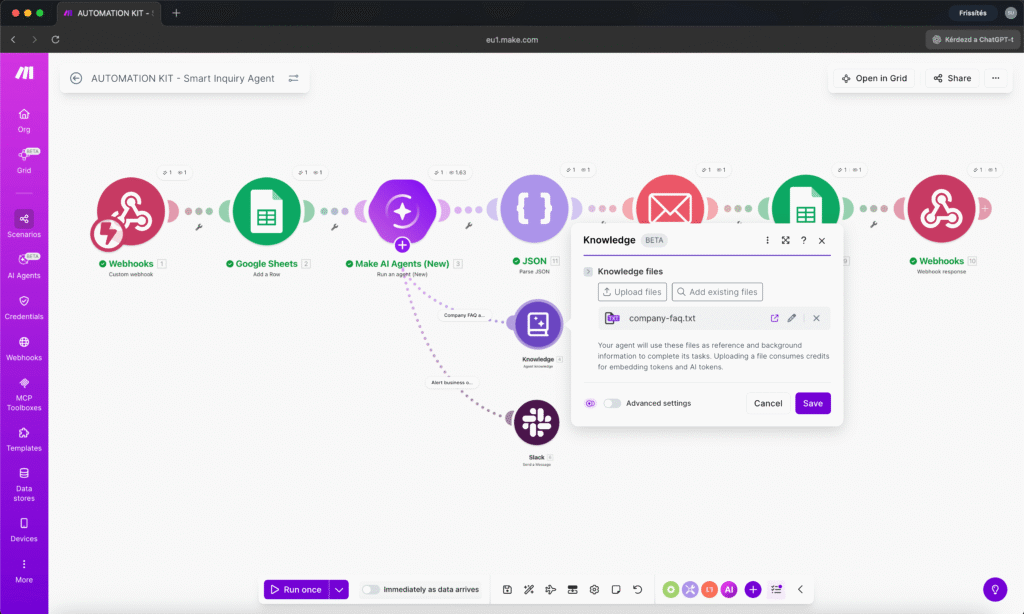Open the Templates sidebar section
The image size is (1024, 614).
[24, 440]
